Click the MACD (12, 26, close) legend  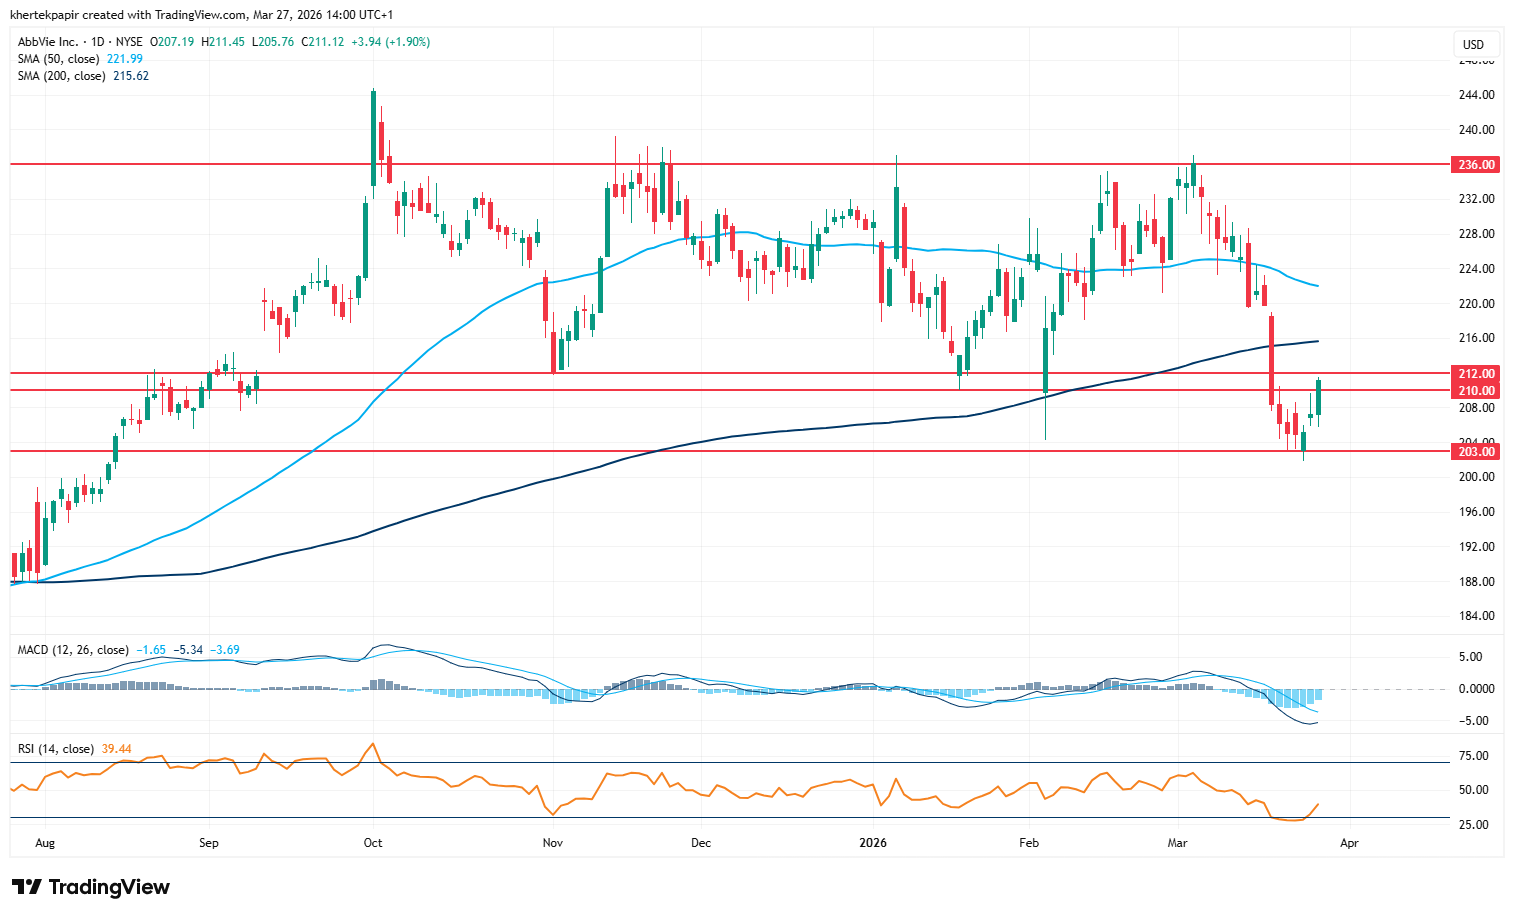pyautogui.click(x=73, y=650)
